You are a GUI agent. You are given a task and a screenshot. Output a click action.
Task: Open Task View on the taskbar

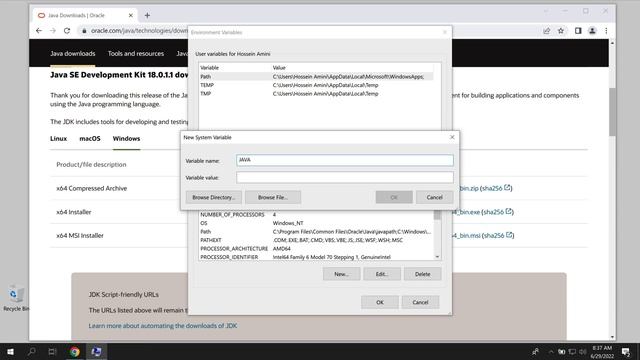[x=52, y=351]
